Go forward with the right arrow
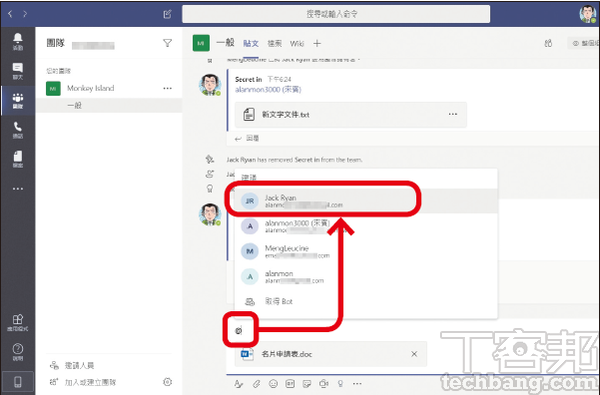Screen dimensions: 600x395 (25, 14)
